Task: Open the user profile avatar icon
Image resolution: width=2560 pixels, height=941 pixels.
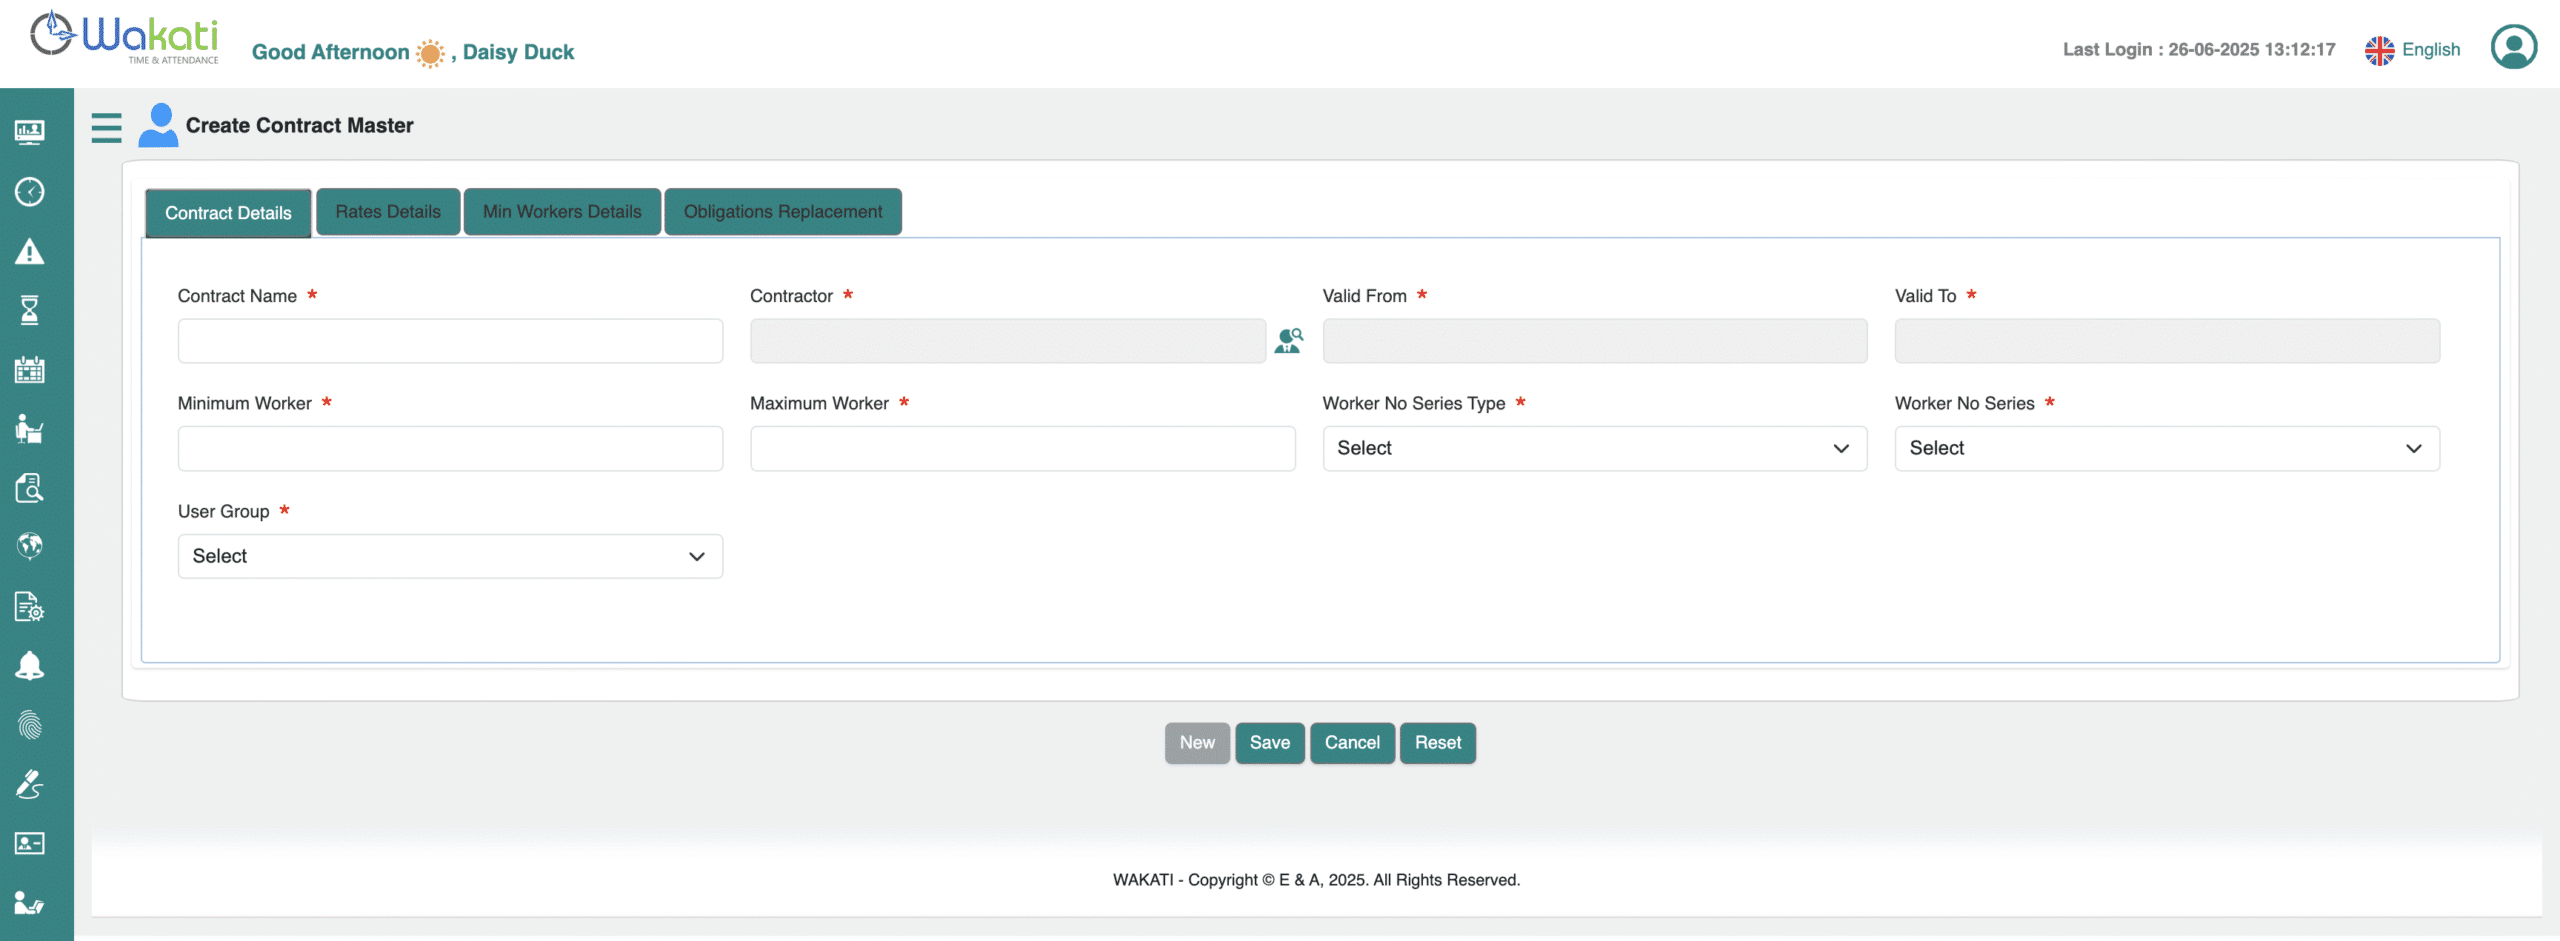Action: pyautogui.click(x=2513, y=47)
